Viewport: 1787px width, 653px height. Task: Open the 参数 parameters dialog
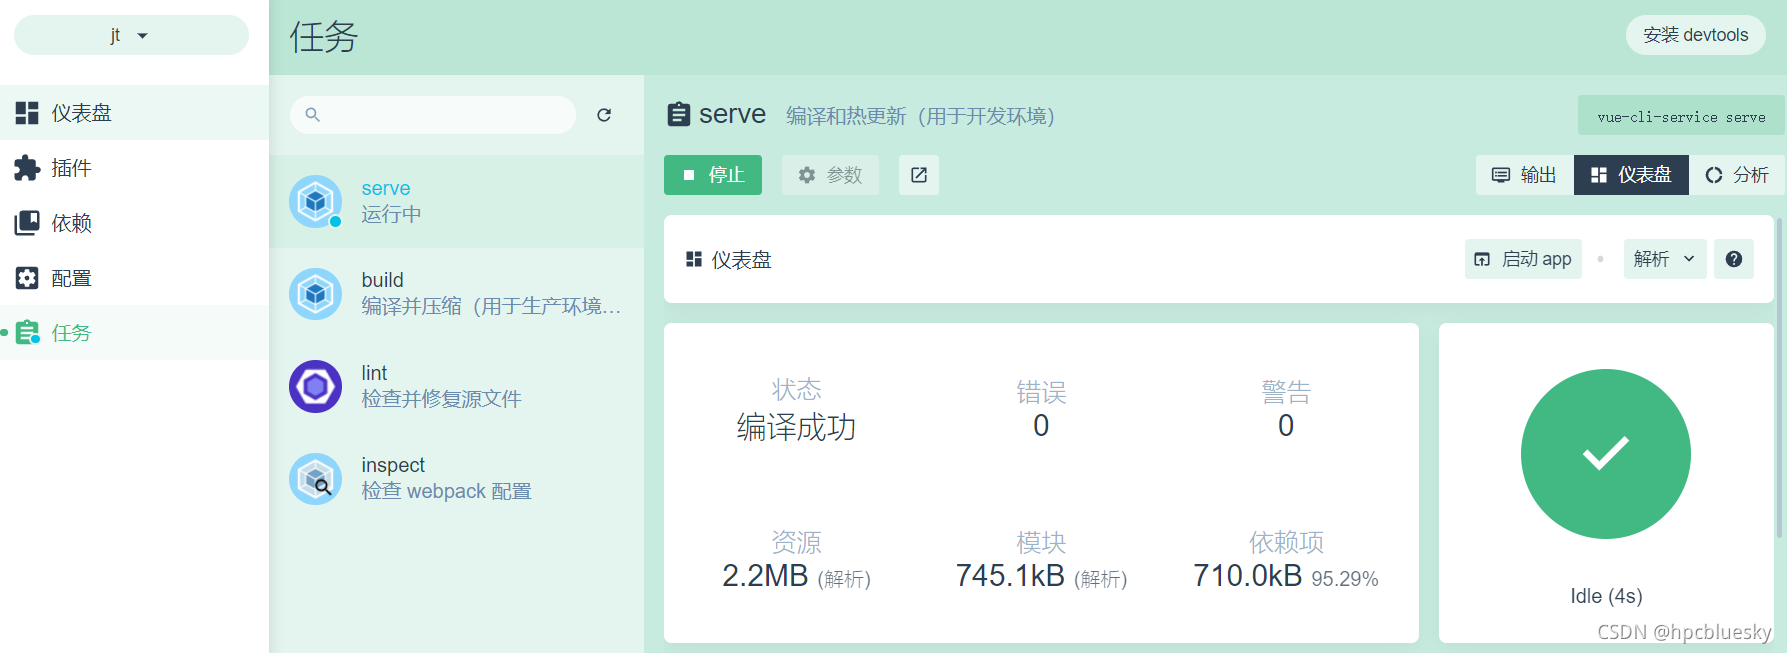[830, 175]
